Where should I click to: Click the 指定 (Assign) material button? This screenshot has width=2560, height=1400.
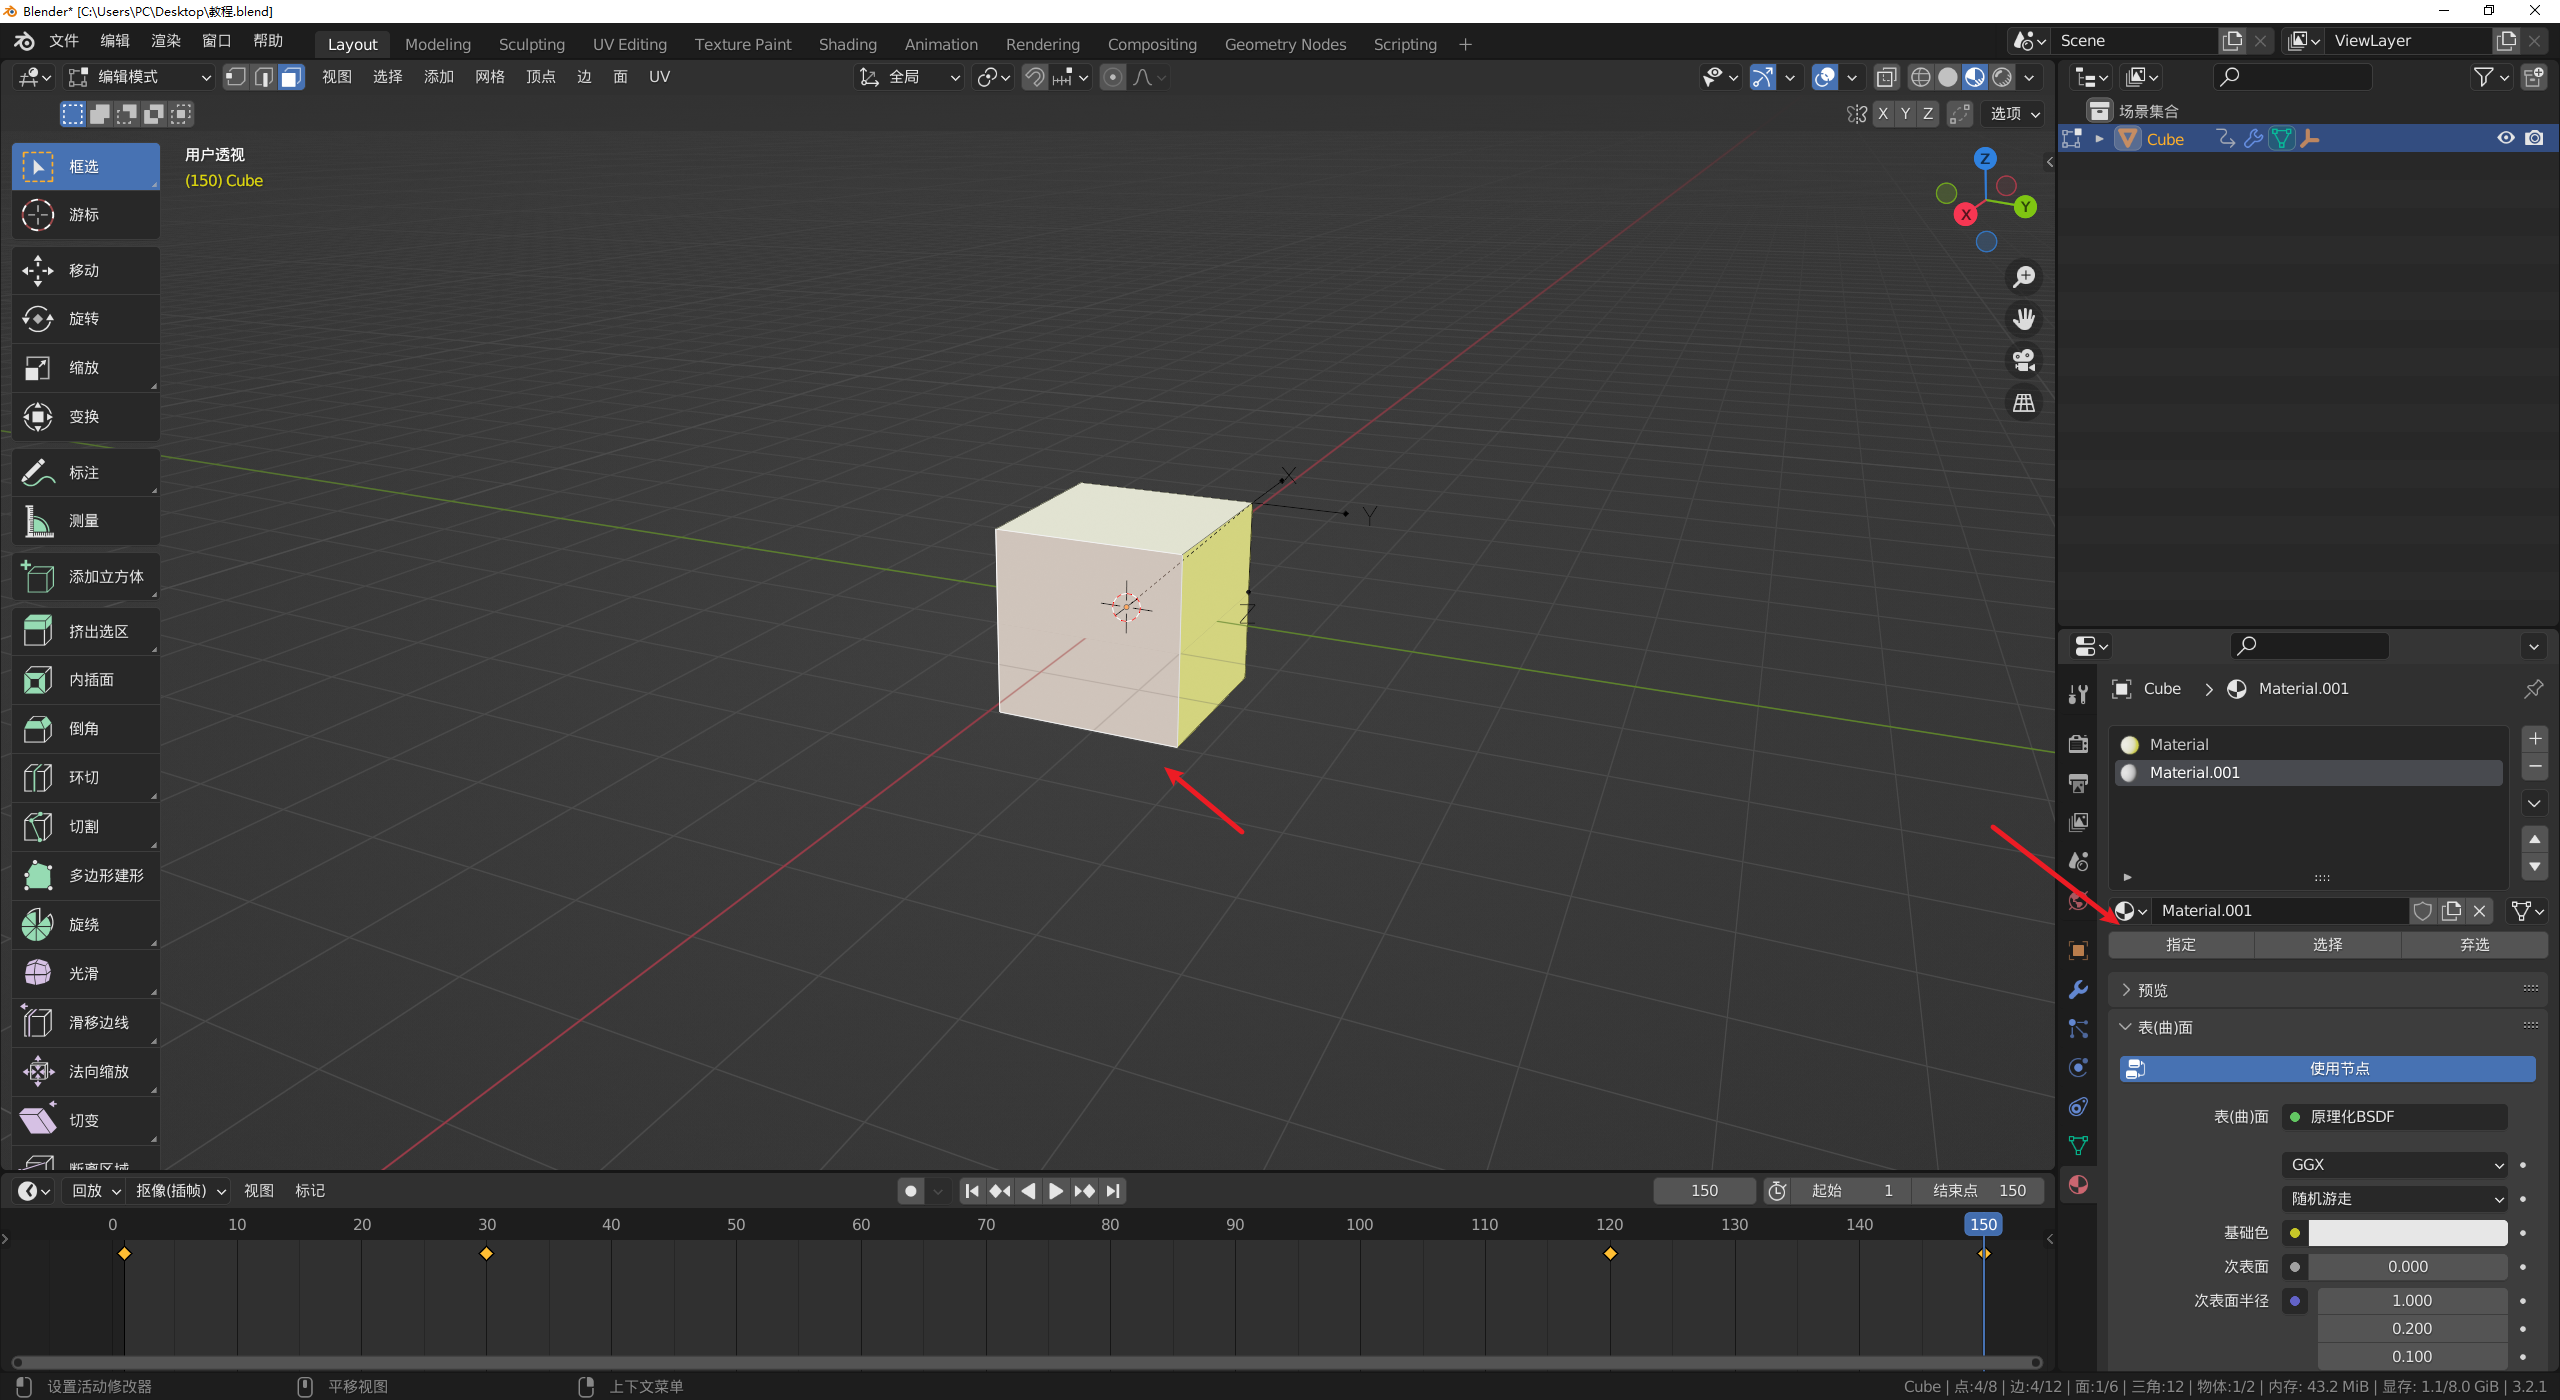coord(2180,945)
